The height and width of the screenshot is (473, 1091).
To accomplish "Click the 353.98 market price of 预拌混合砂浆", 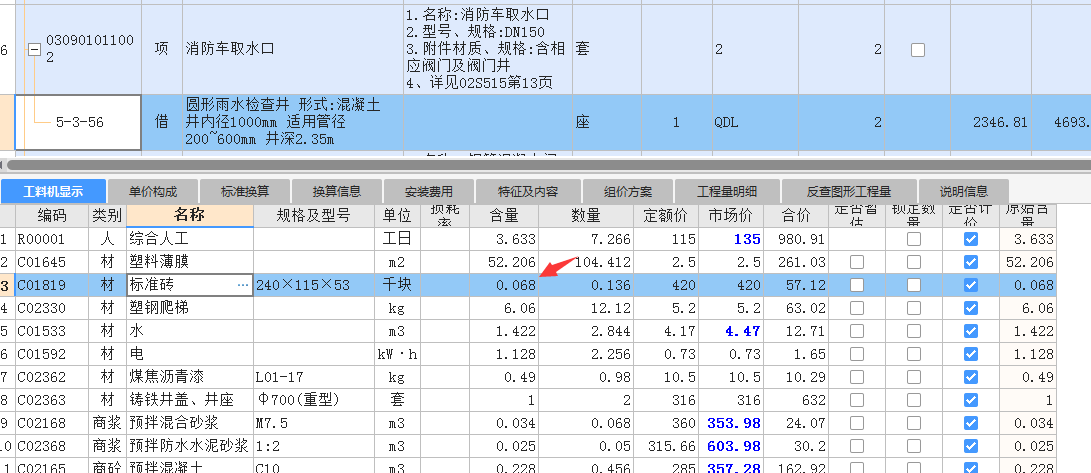I will pos(731,422).
